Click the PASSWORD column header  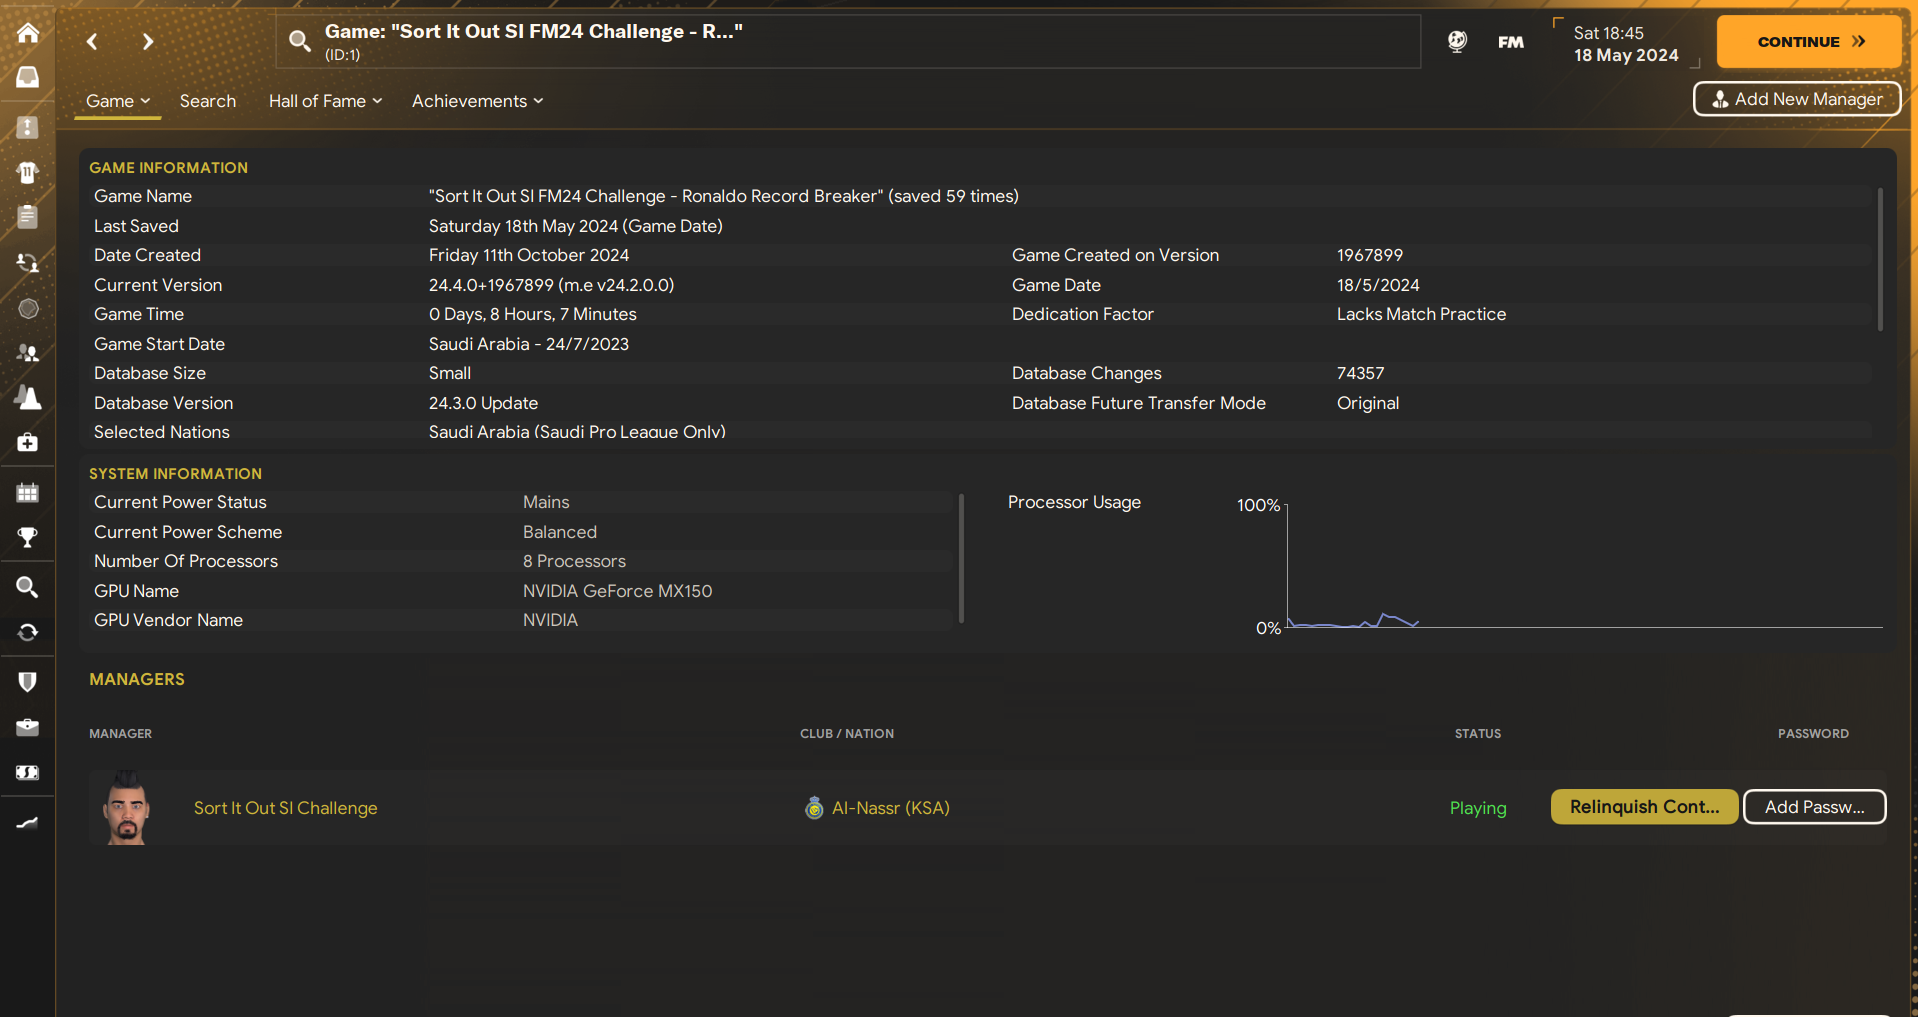(x=1813, y=733)
